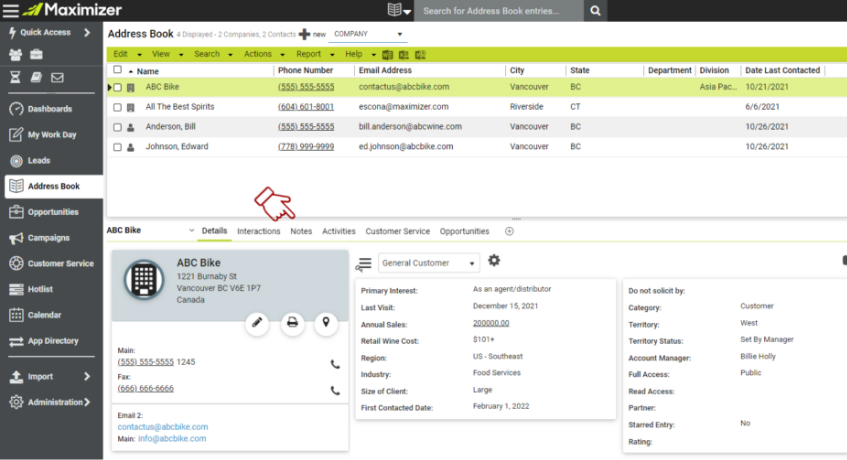Call the Fax number phone icon
The height and width of the screenshot is (460, 847).
click(335, 390)
